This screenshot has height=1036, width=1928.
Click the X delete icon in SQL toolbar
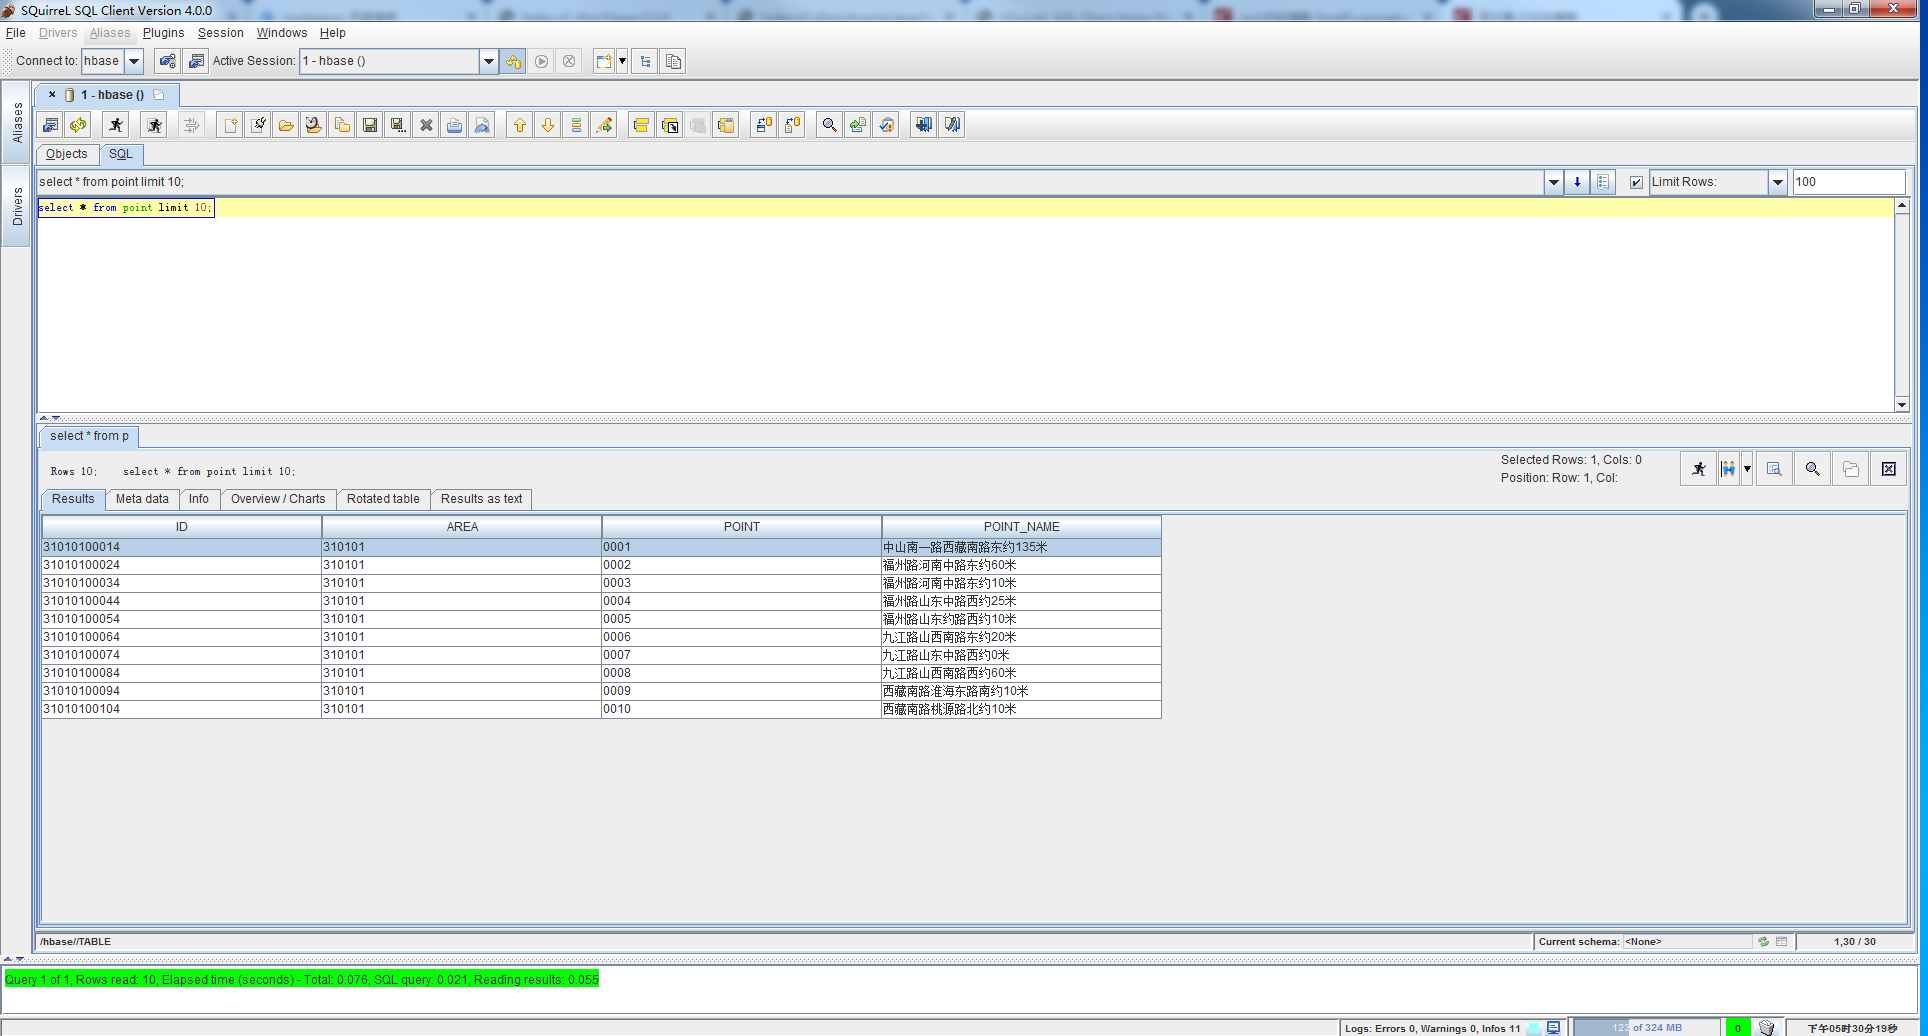426,125
